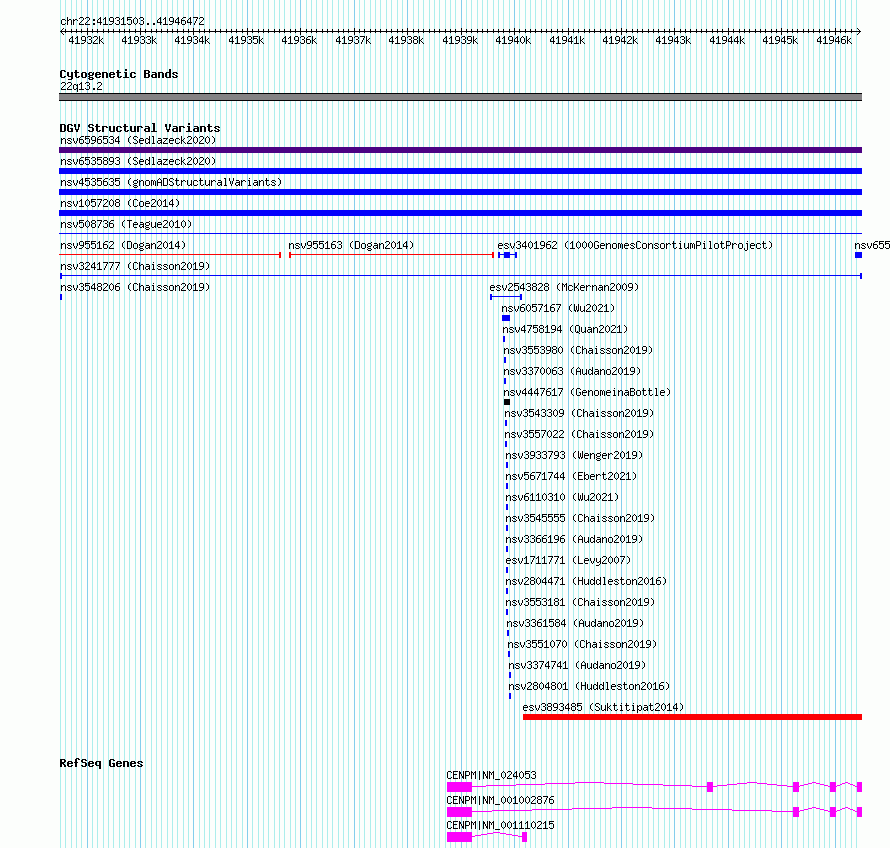The height and width of the screenshot is (848, 890).
Task: Open nsv3553181 (Chaisson2019) variant
Action: (x=581, y=602)
